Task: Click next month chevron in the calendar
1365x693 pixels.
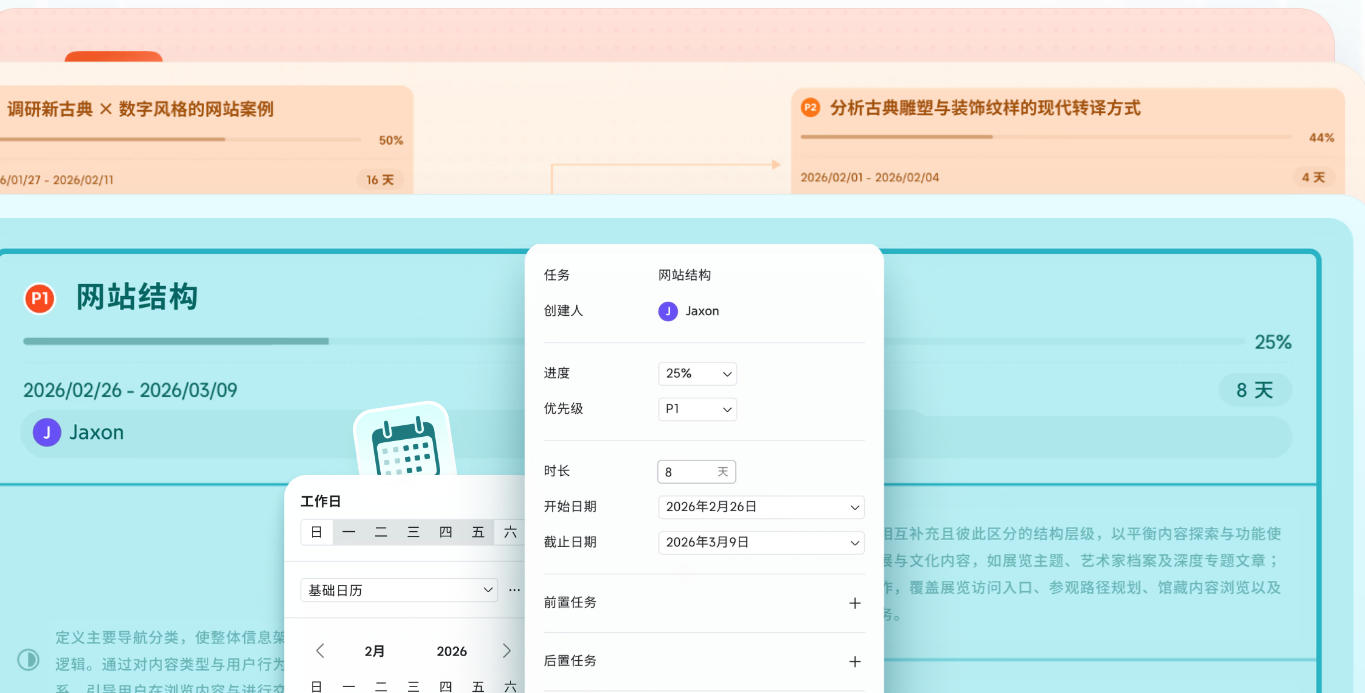Action: 509,650
